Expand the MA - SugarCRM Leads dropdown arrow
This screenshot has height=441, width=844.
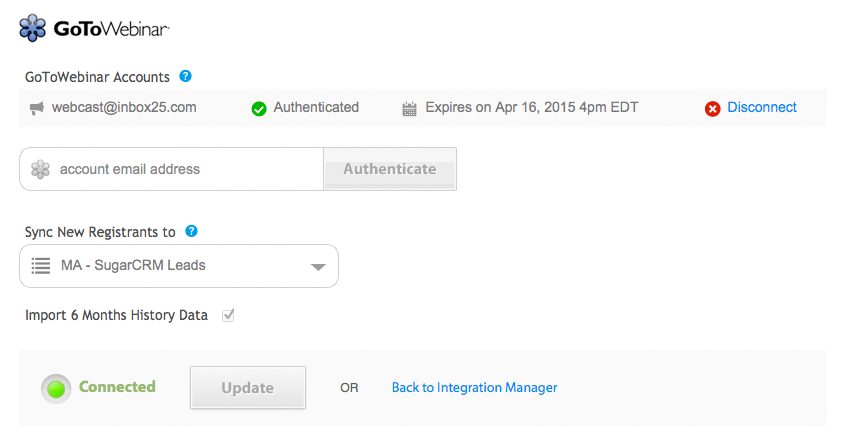318,267
